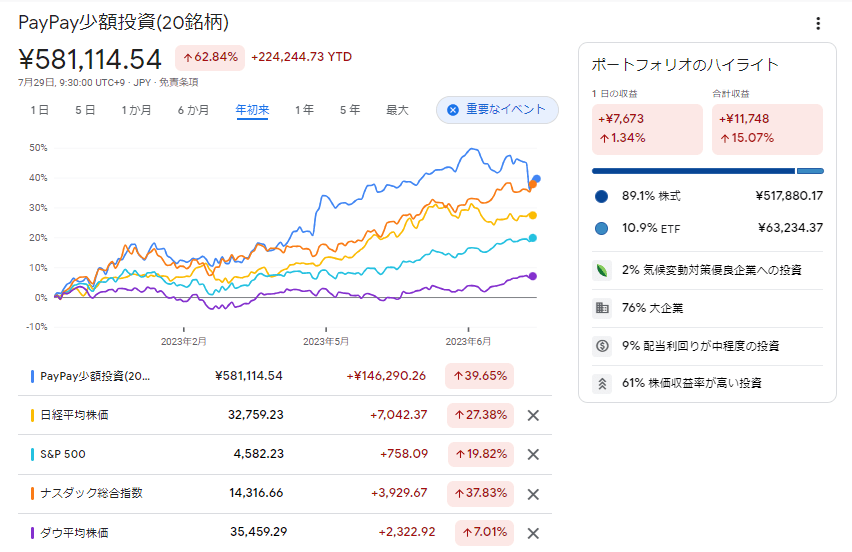This screenshot has width=852, height=552.
Task: Click the chevrons icon for 株価収益率
Action: 602,383
